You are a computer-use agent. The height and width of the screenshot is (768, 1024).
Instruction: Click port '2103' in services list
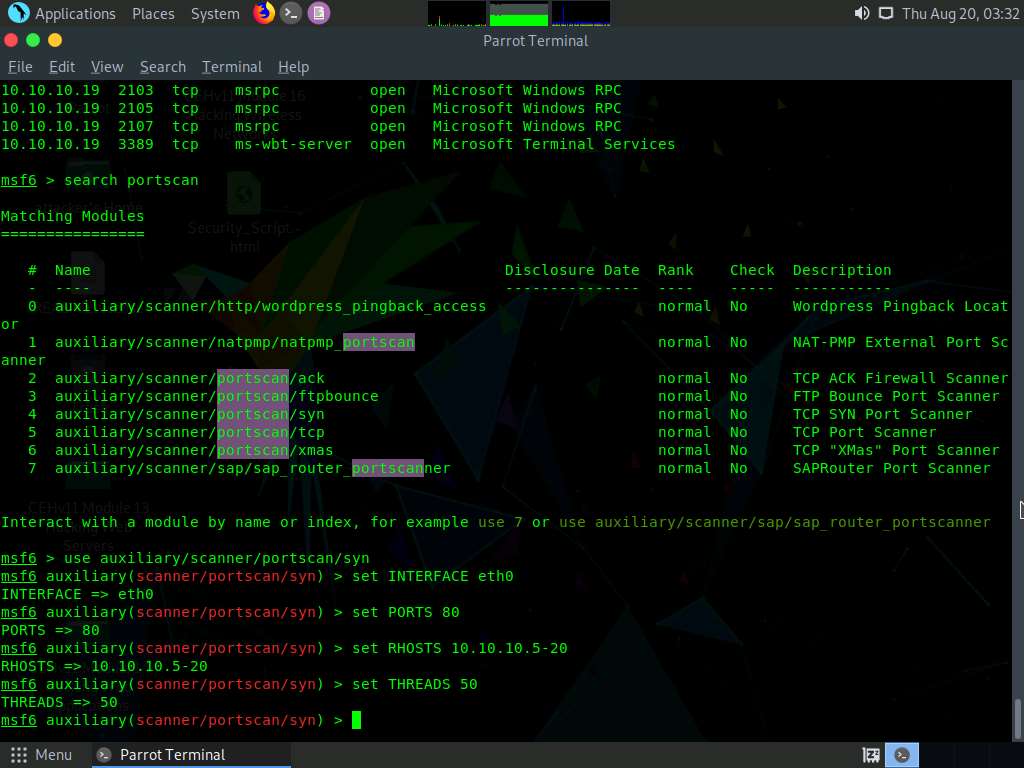click(x=136, y=90)
